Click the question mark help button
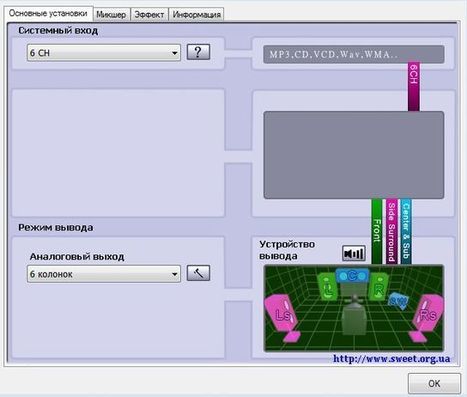This screenshot has height=397, width=467. tap(198, 52)
